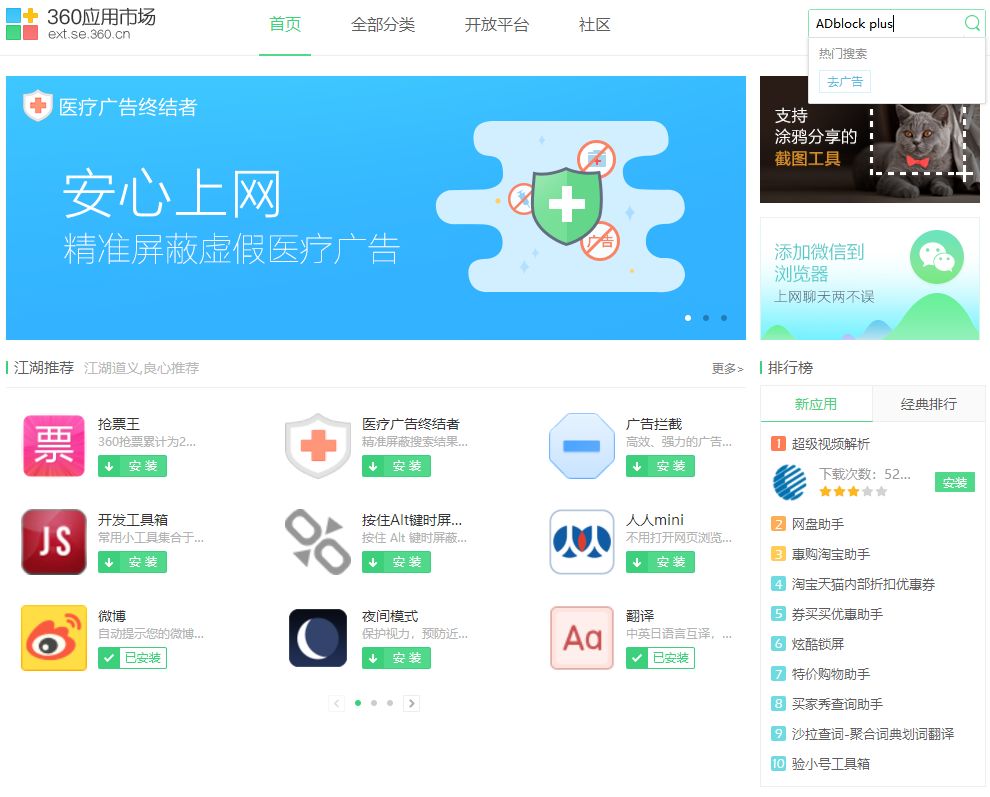Go to previous recommendation page arrow
The width and height of the screenshot is (990, 797).
click(337, 703)
